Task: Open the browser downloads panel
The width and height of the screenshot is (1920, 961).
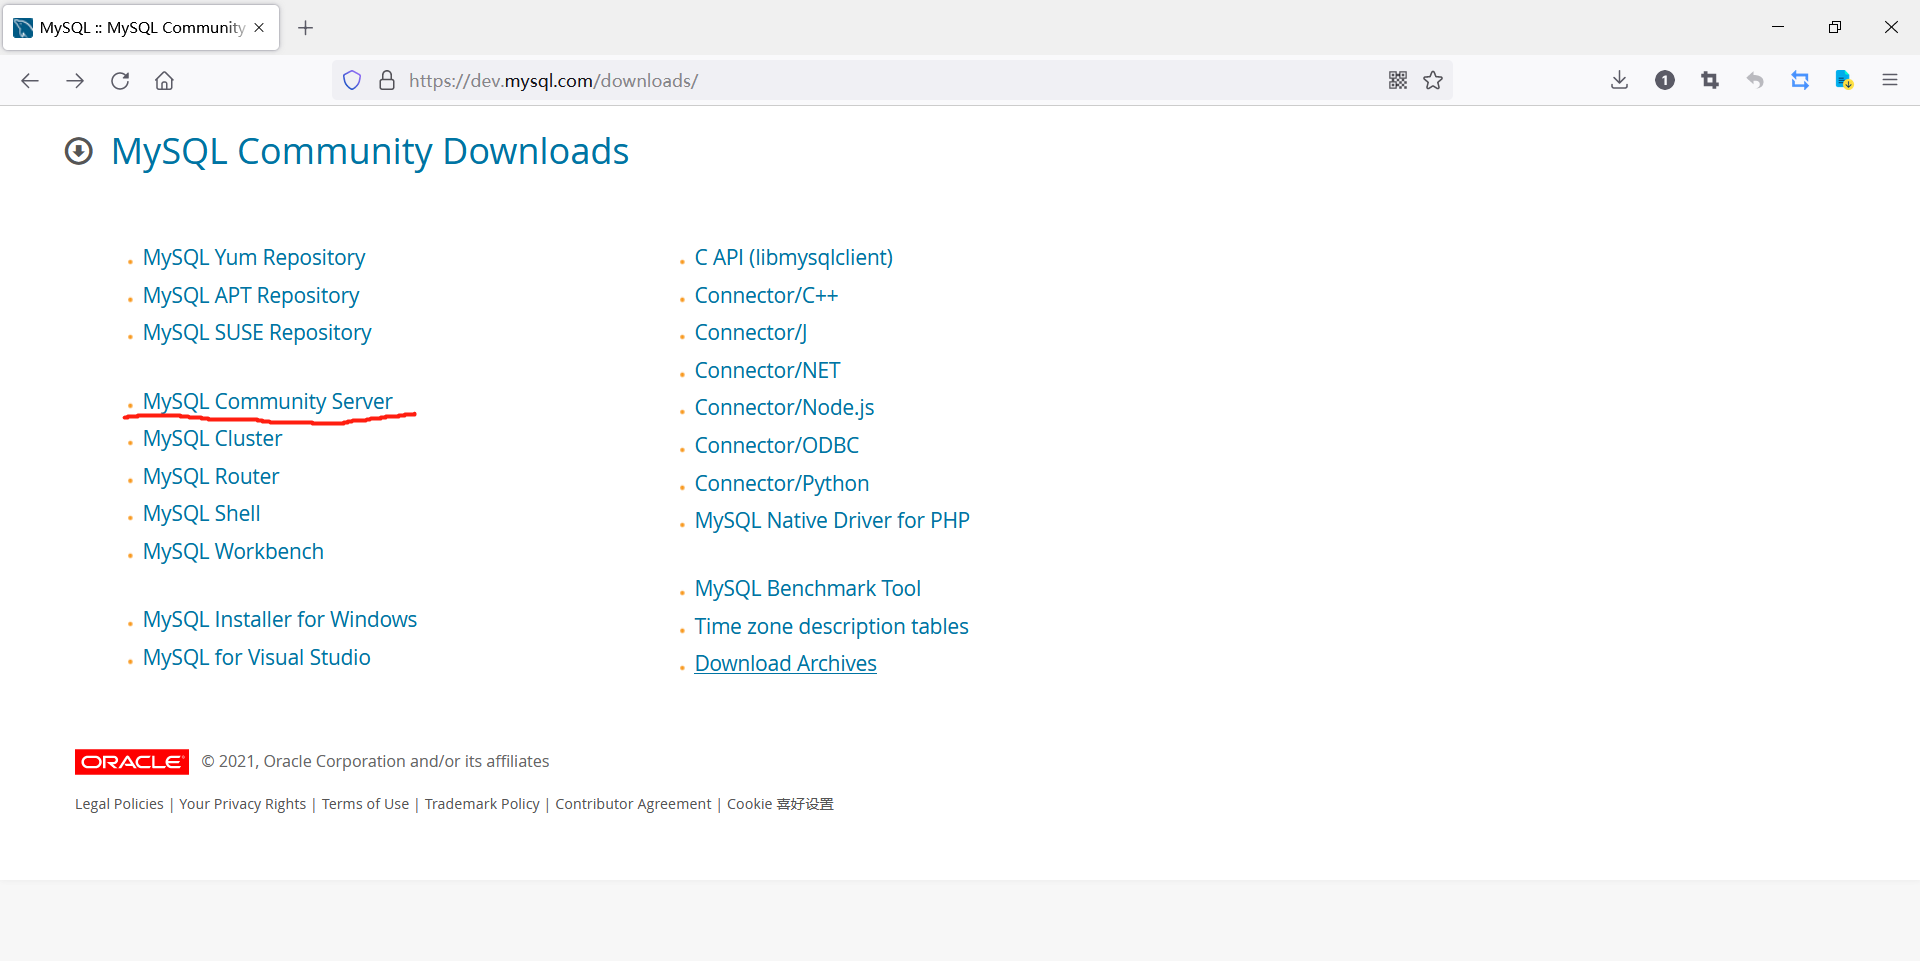Action: (1620, 81)
